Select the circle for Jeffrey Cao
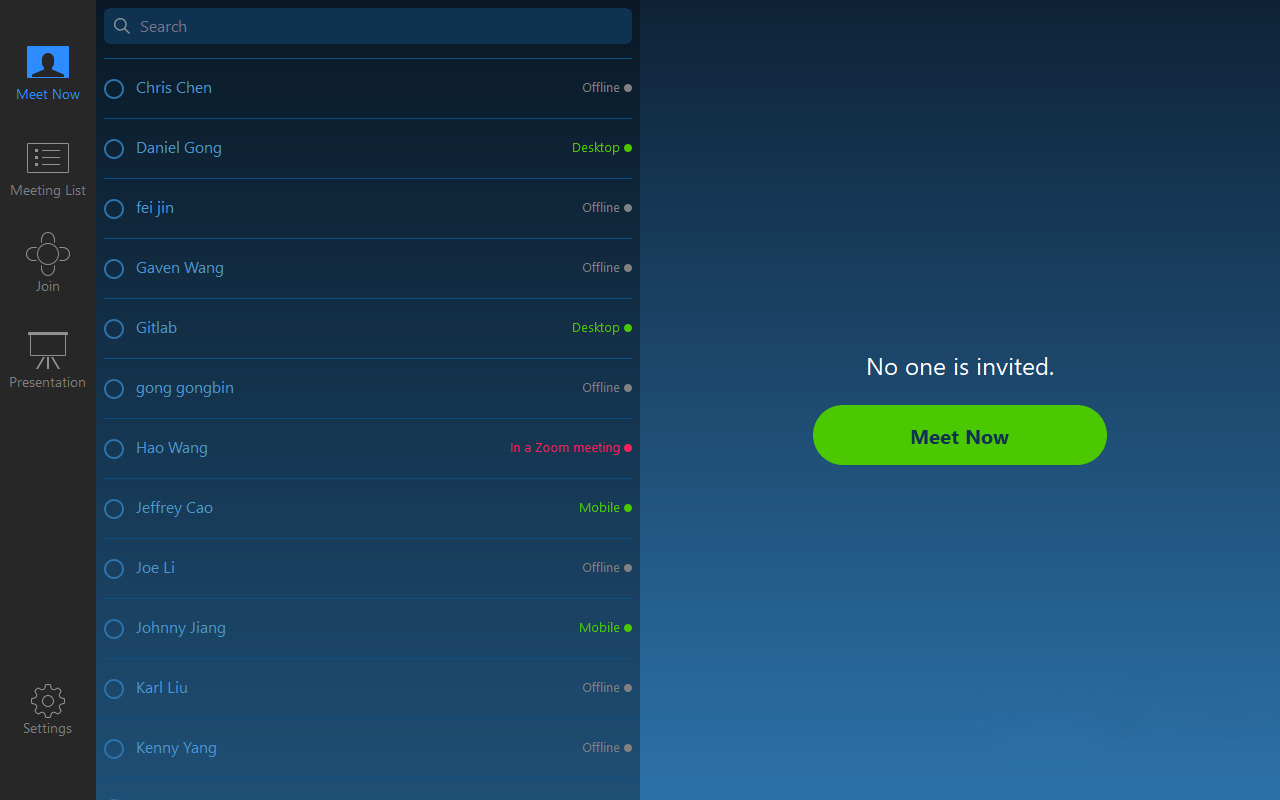The height and width of the screenshot is (800, 1280). [x=114, y=509]
